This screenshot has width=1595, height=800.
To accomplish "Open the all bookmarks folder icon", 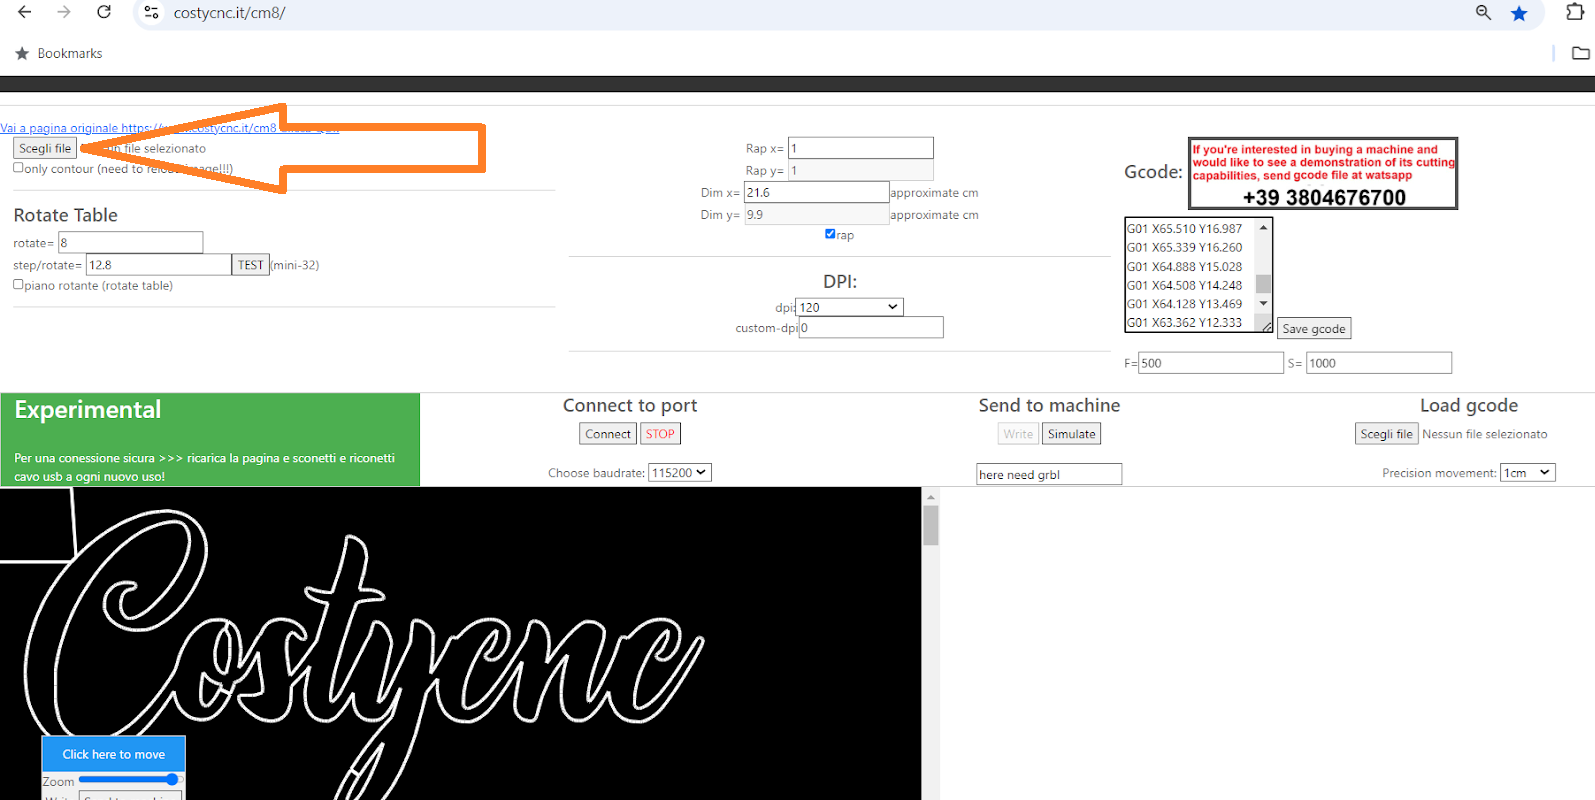I will [1581, 53].
